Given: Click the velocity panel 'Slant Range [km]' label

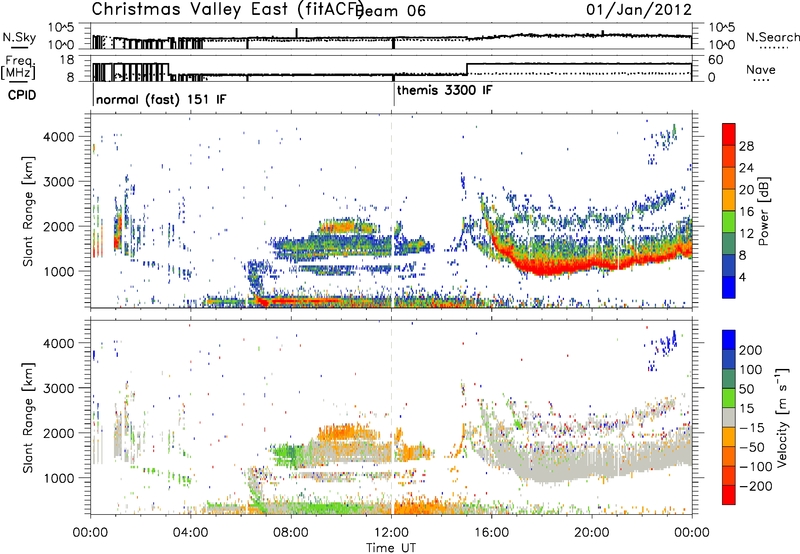Looking at the screenshot, I should tap(28, 417).
